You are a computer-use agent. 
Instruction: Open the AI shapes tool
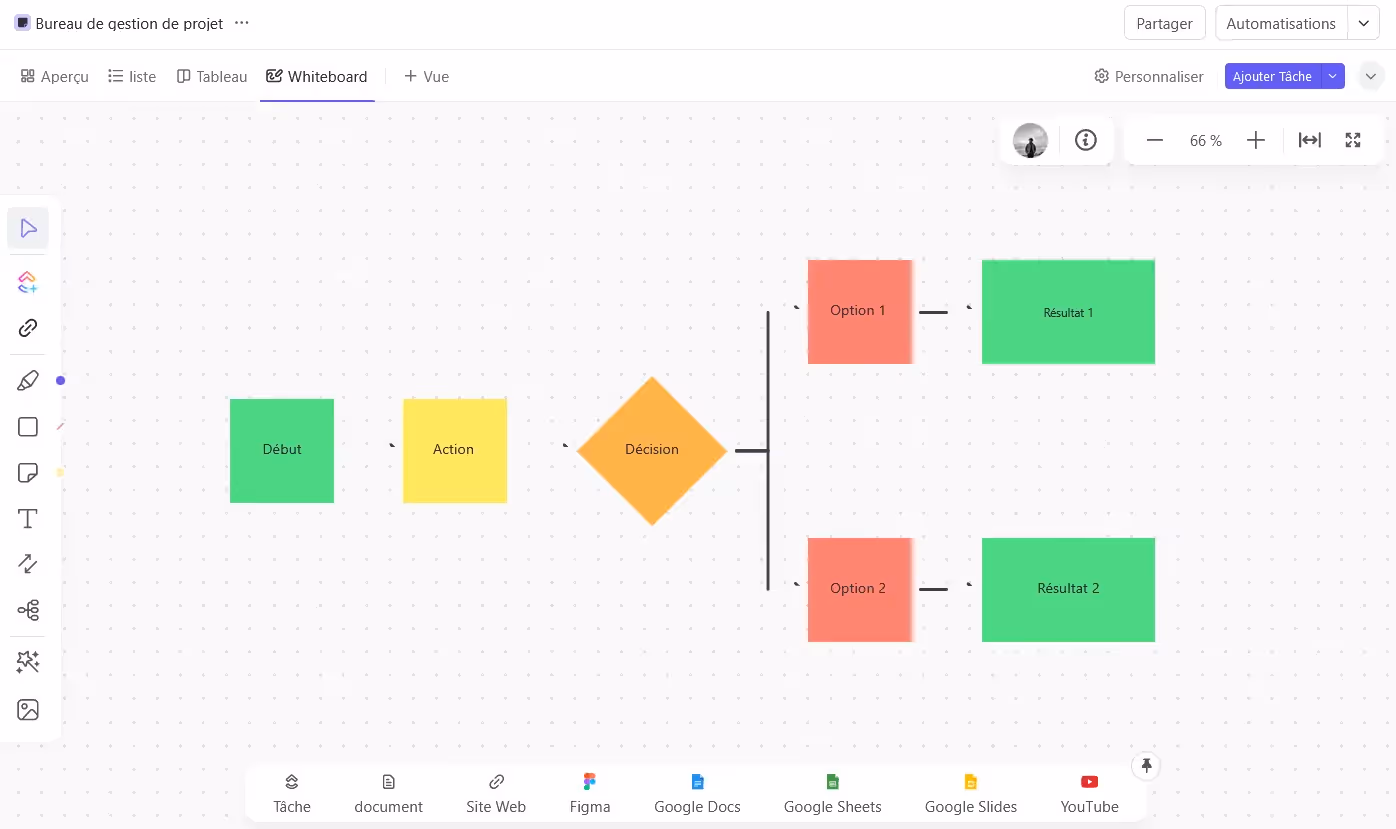click(x=28, y=281)
